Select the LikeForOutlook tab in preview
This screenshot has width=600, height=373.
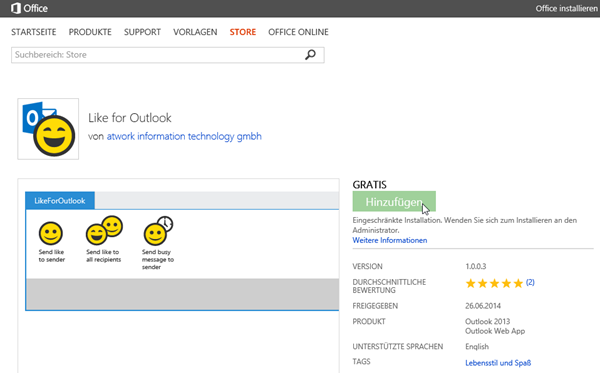pyautogui.click(x=60, y=201)
